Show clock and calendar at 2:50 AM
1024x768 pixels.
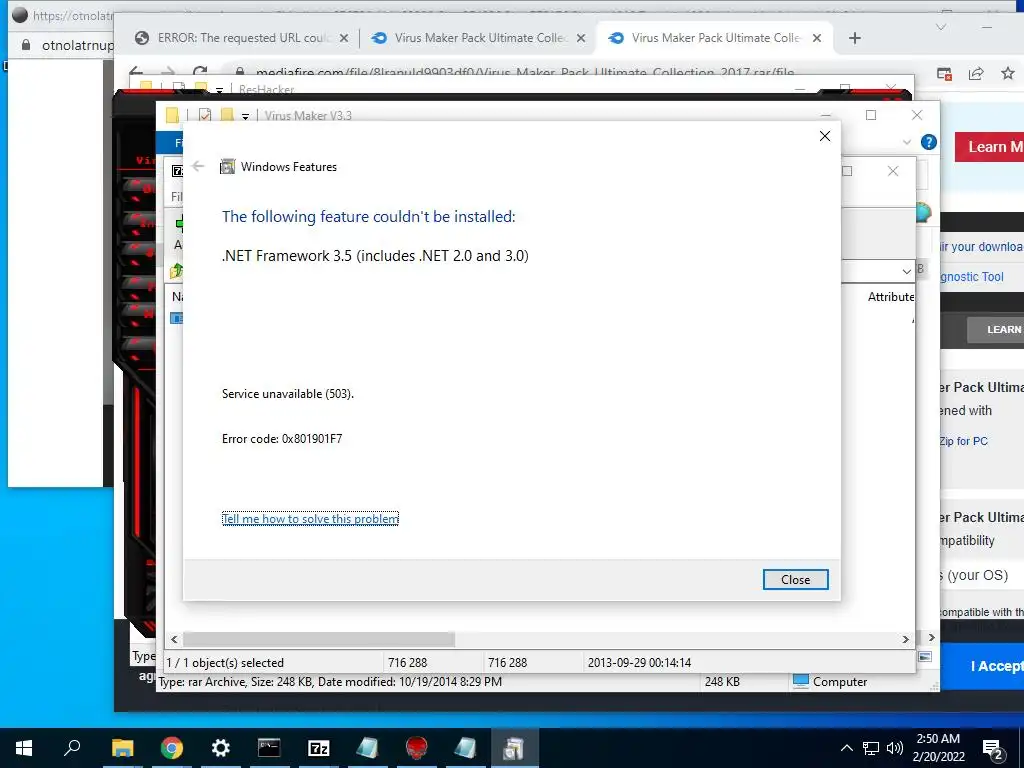938,748
